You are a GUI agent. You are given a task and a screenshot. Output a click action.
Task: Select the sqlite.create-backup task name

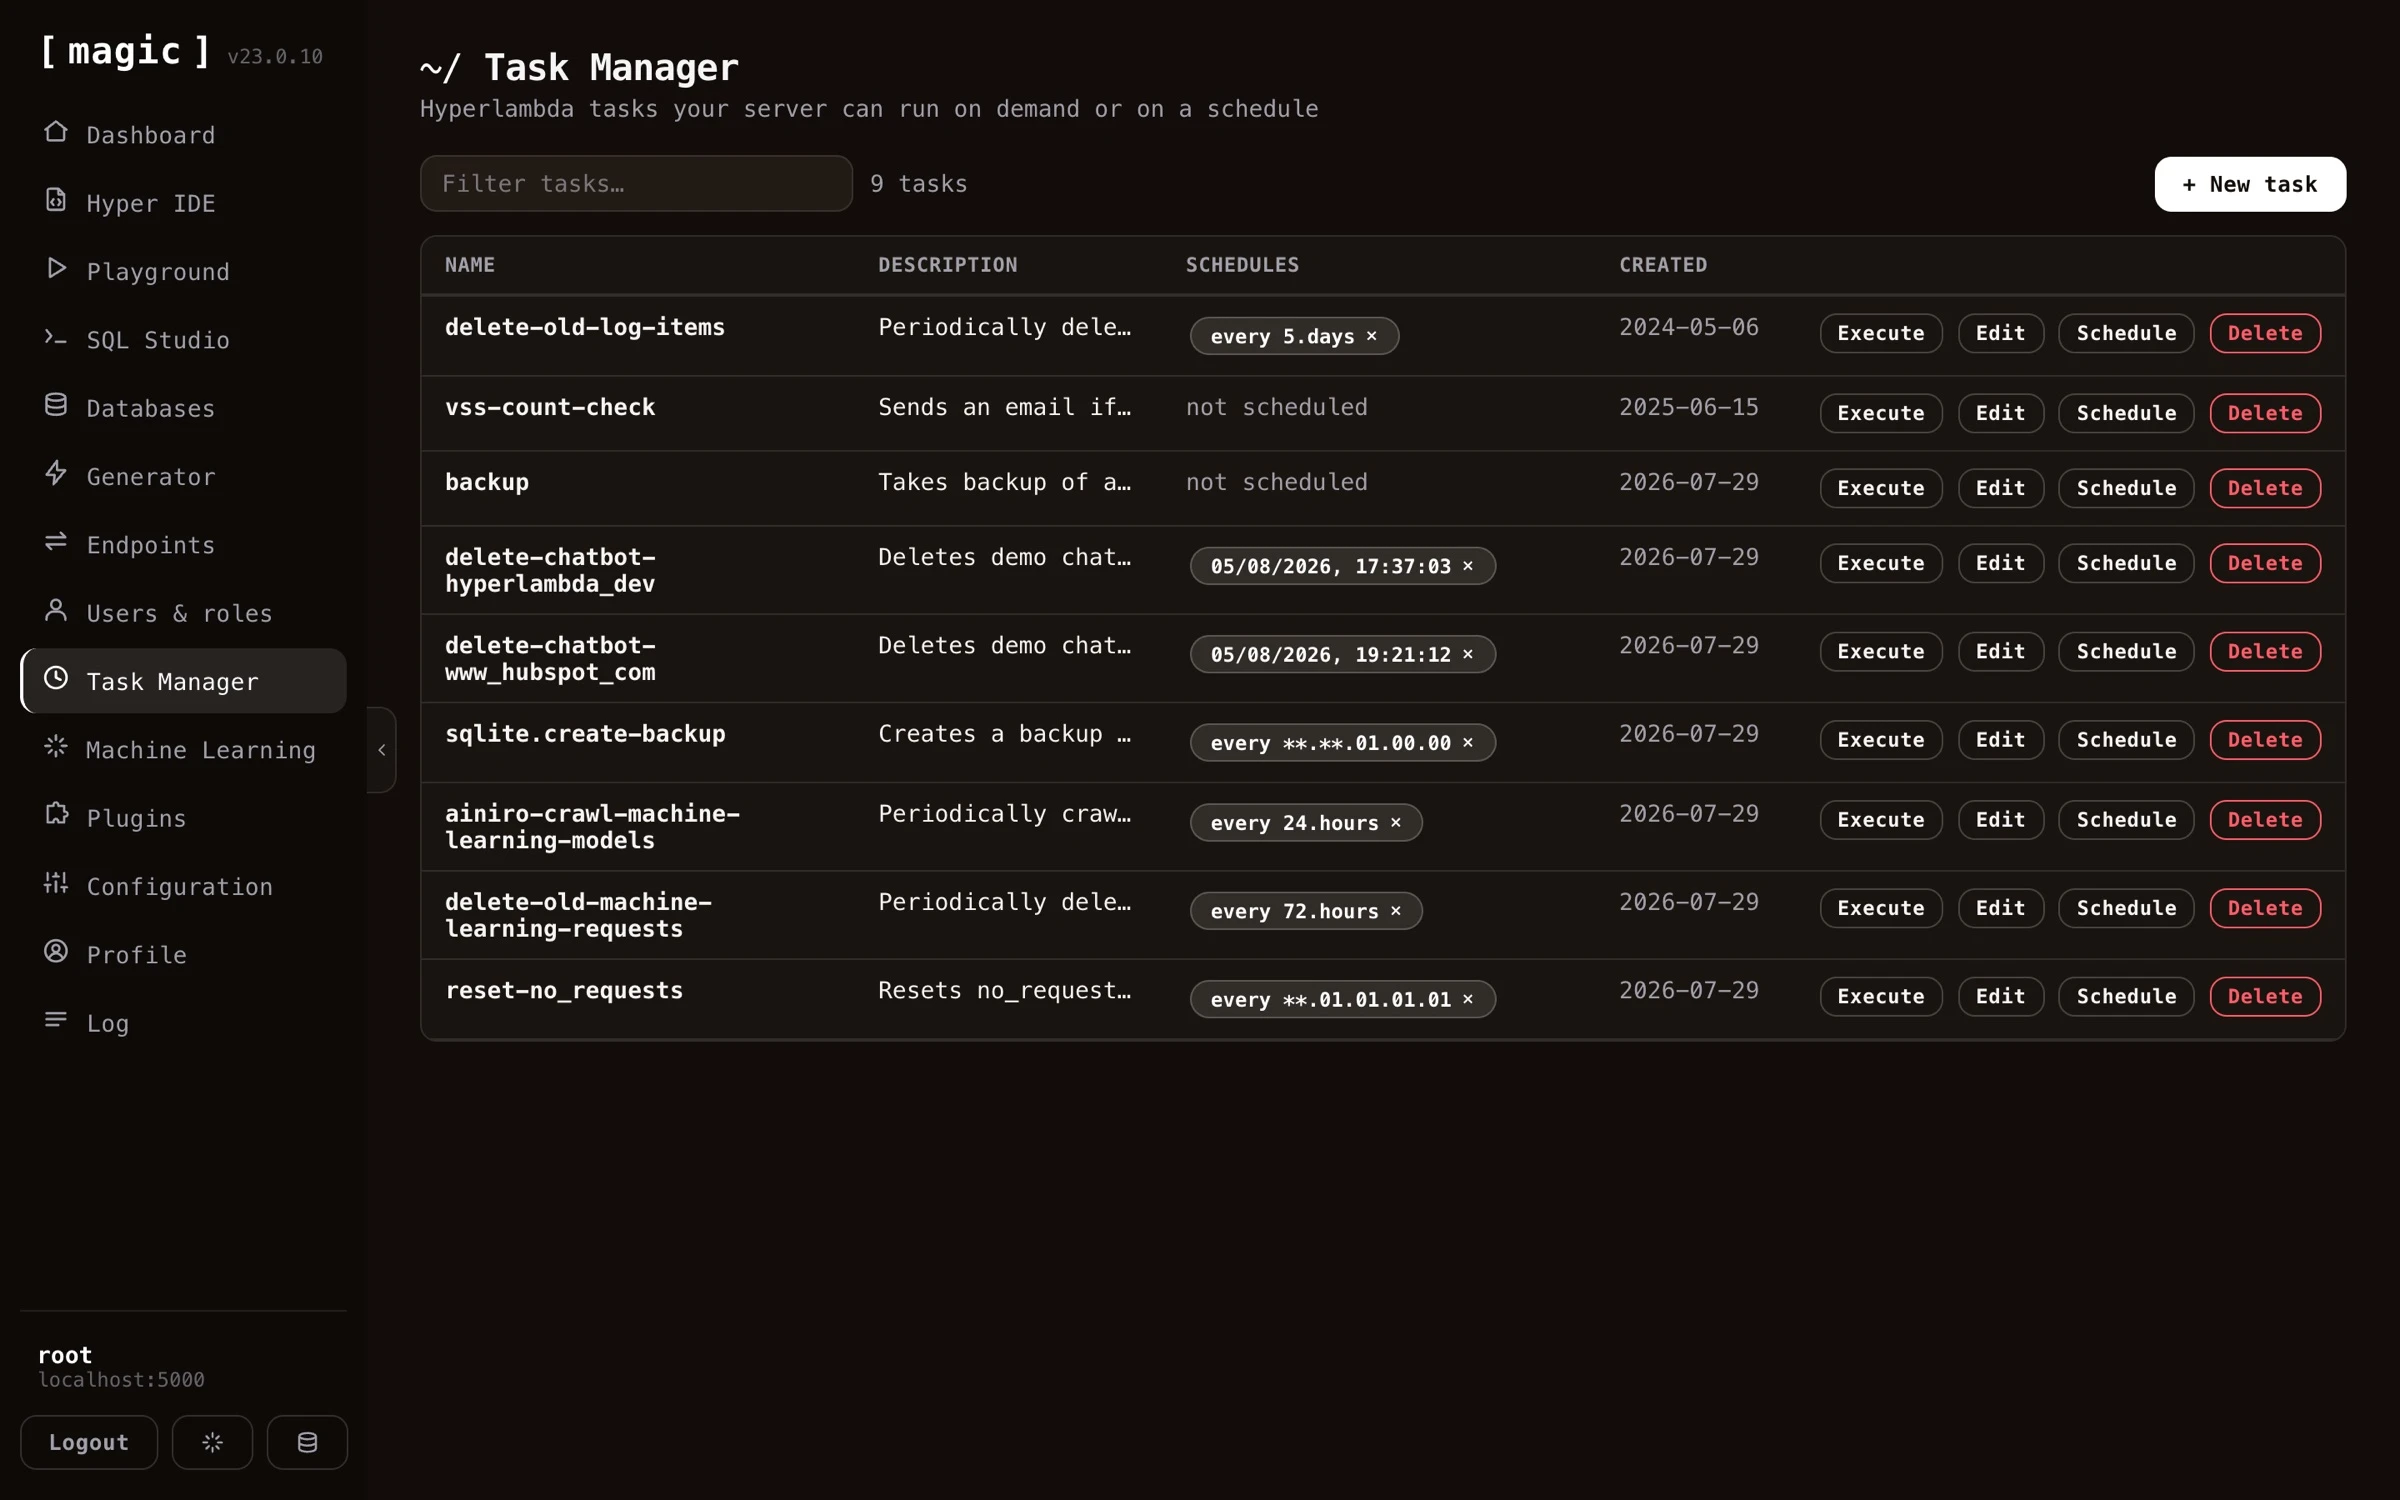(585, 734)
